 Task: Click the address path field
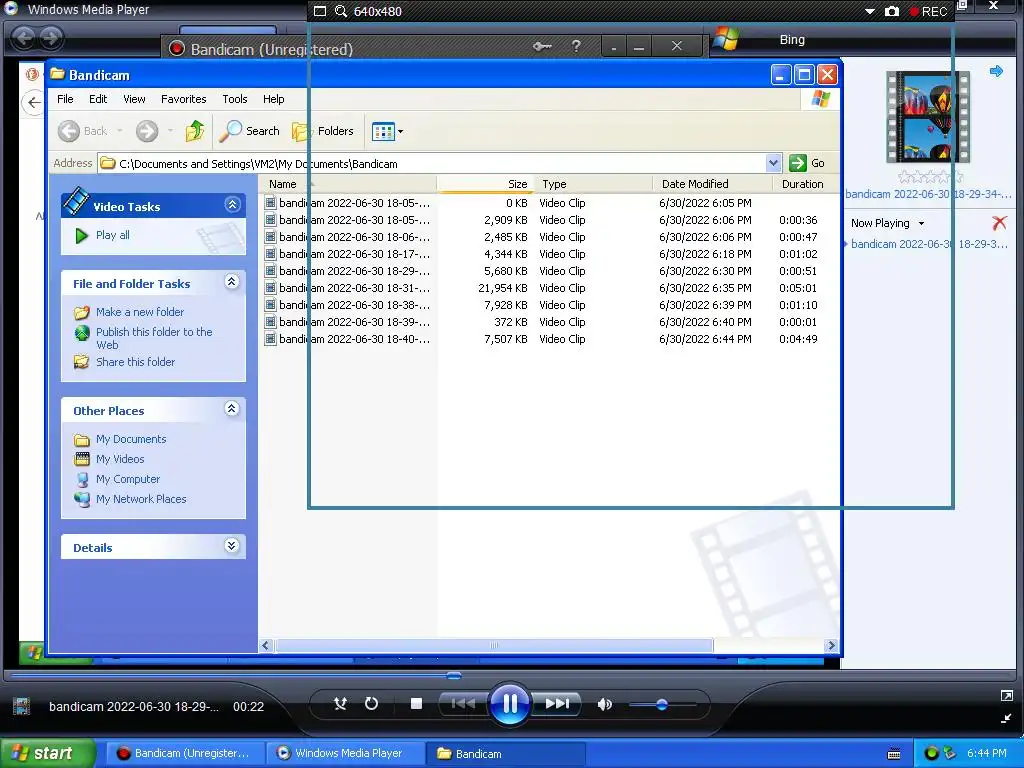point(431,164)
